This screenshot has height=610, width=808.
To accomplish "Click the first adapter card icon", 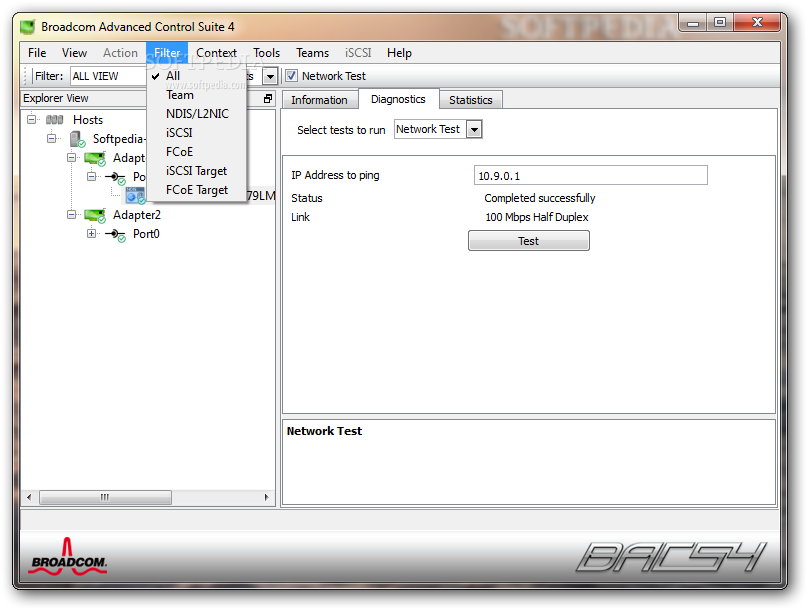I will coord(95,159).
